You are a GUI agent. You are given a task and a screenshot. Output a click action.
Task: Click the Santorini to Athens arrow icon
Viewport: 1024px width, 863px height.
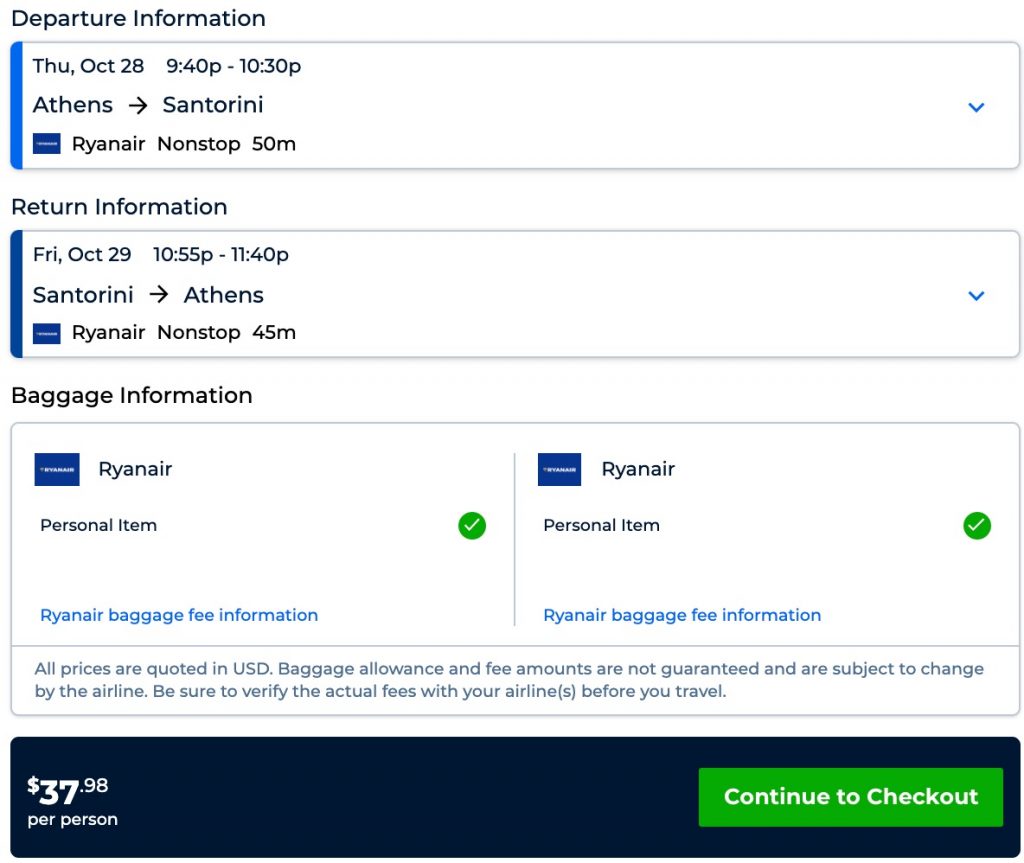(x=159, y=295)
